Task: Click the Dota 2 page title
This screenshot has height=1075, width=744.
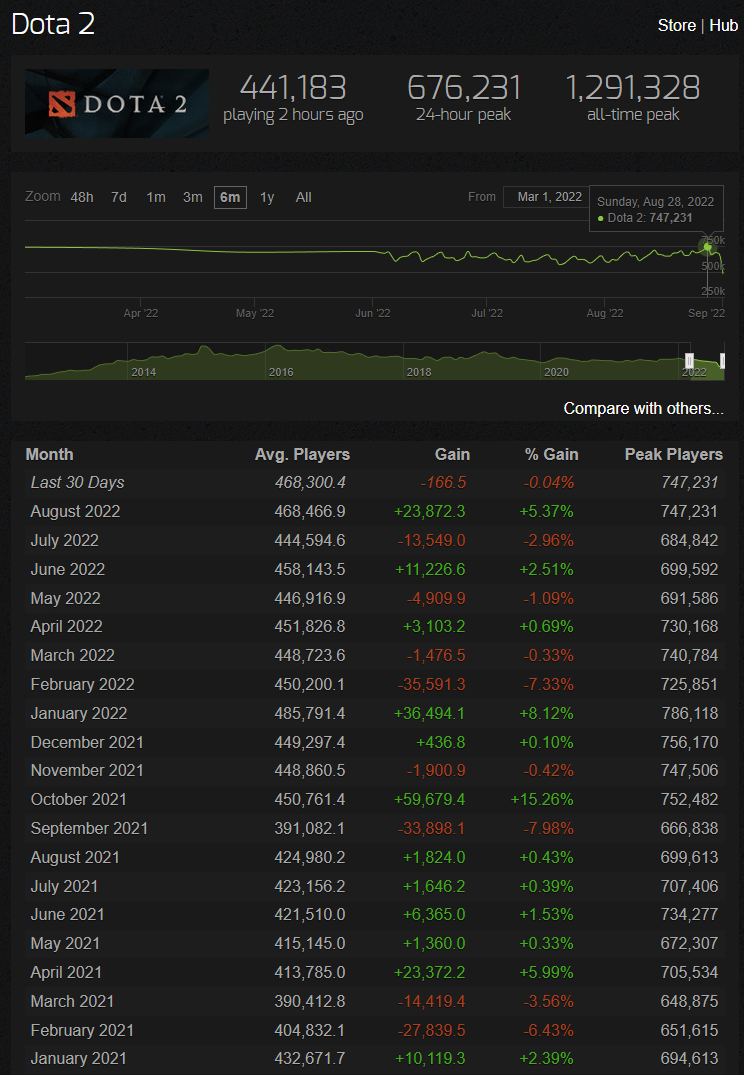Action: (53, 25)
